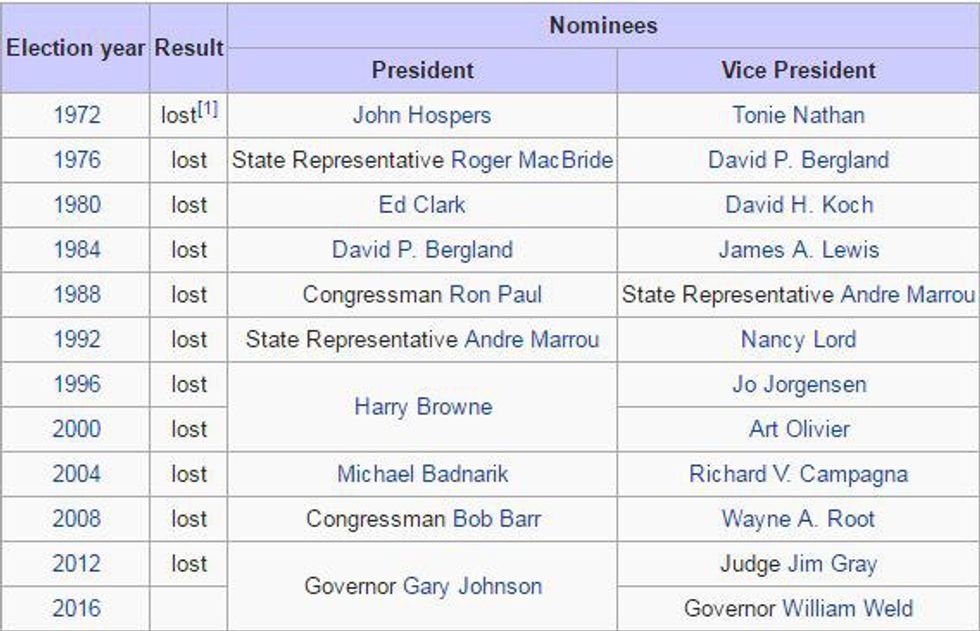Click the James A. Lewis link
This screenshot has width=980, height=631.
pos(798,250)
